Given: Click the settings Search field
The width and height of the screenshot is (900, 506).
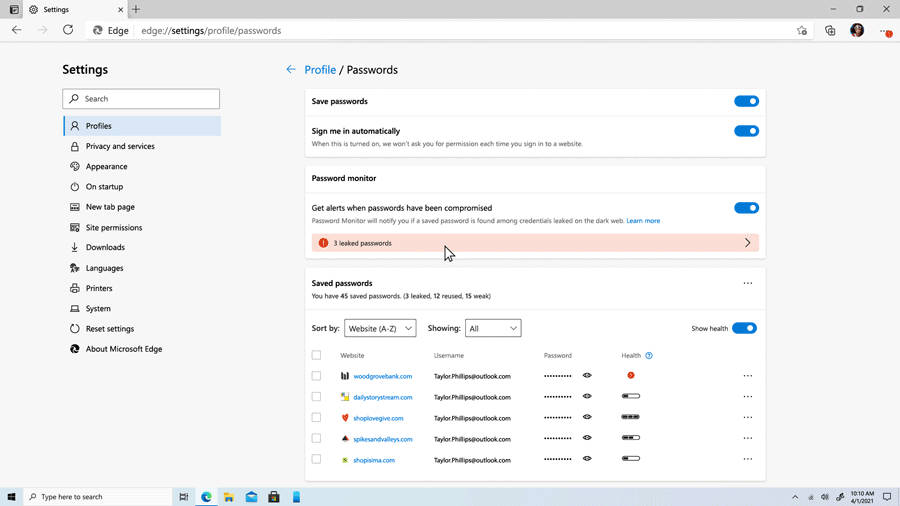Looking at the screenshot, I should tap(141, 99).
